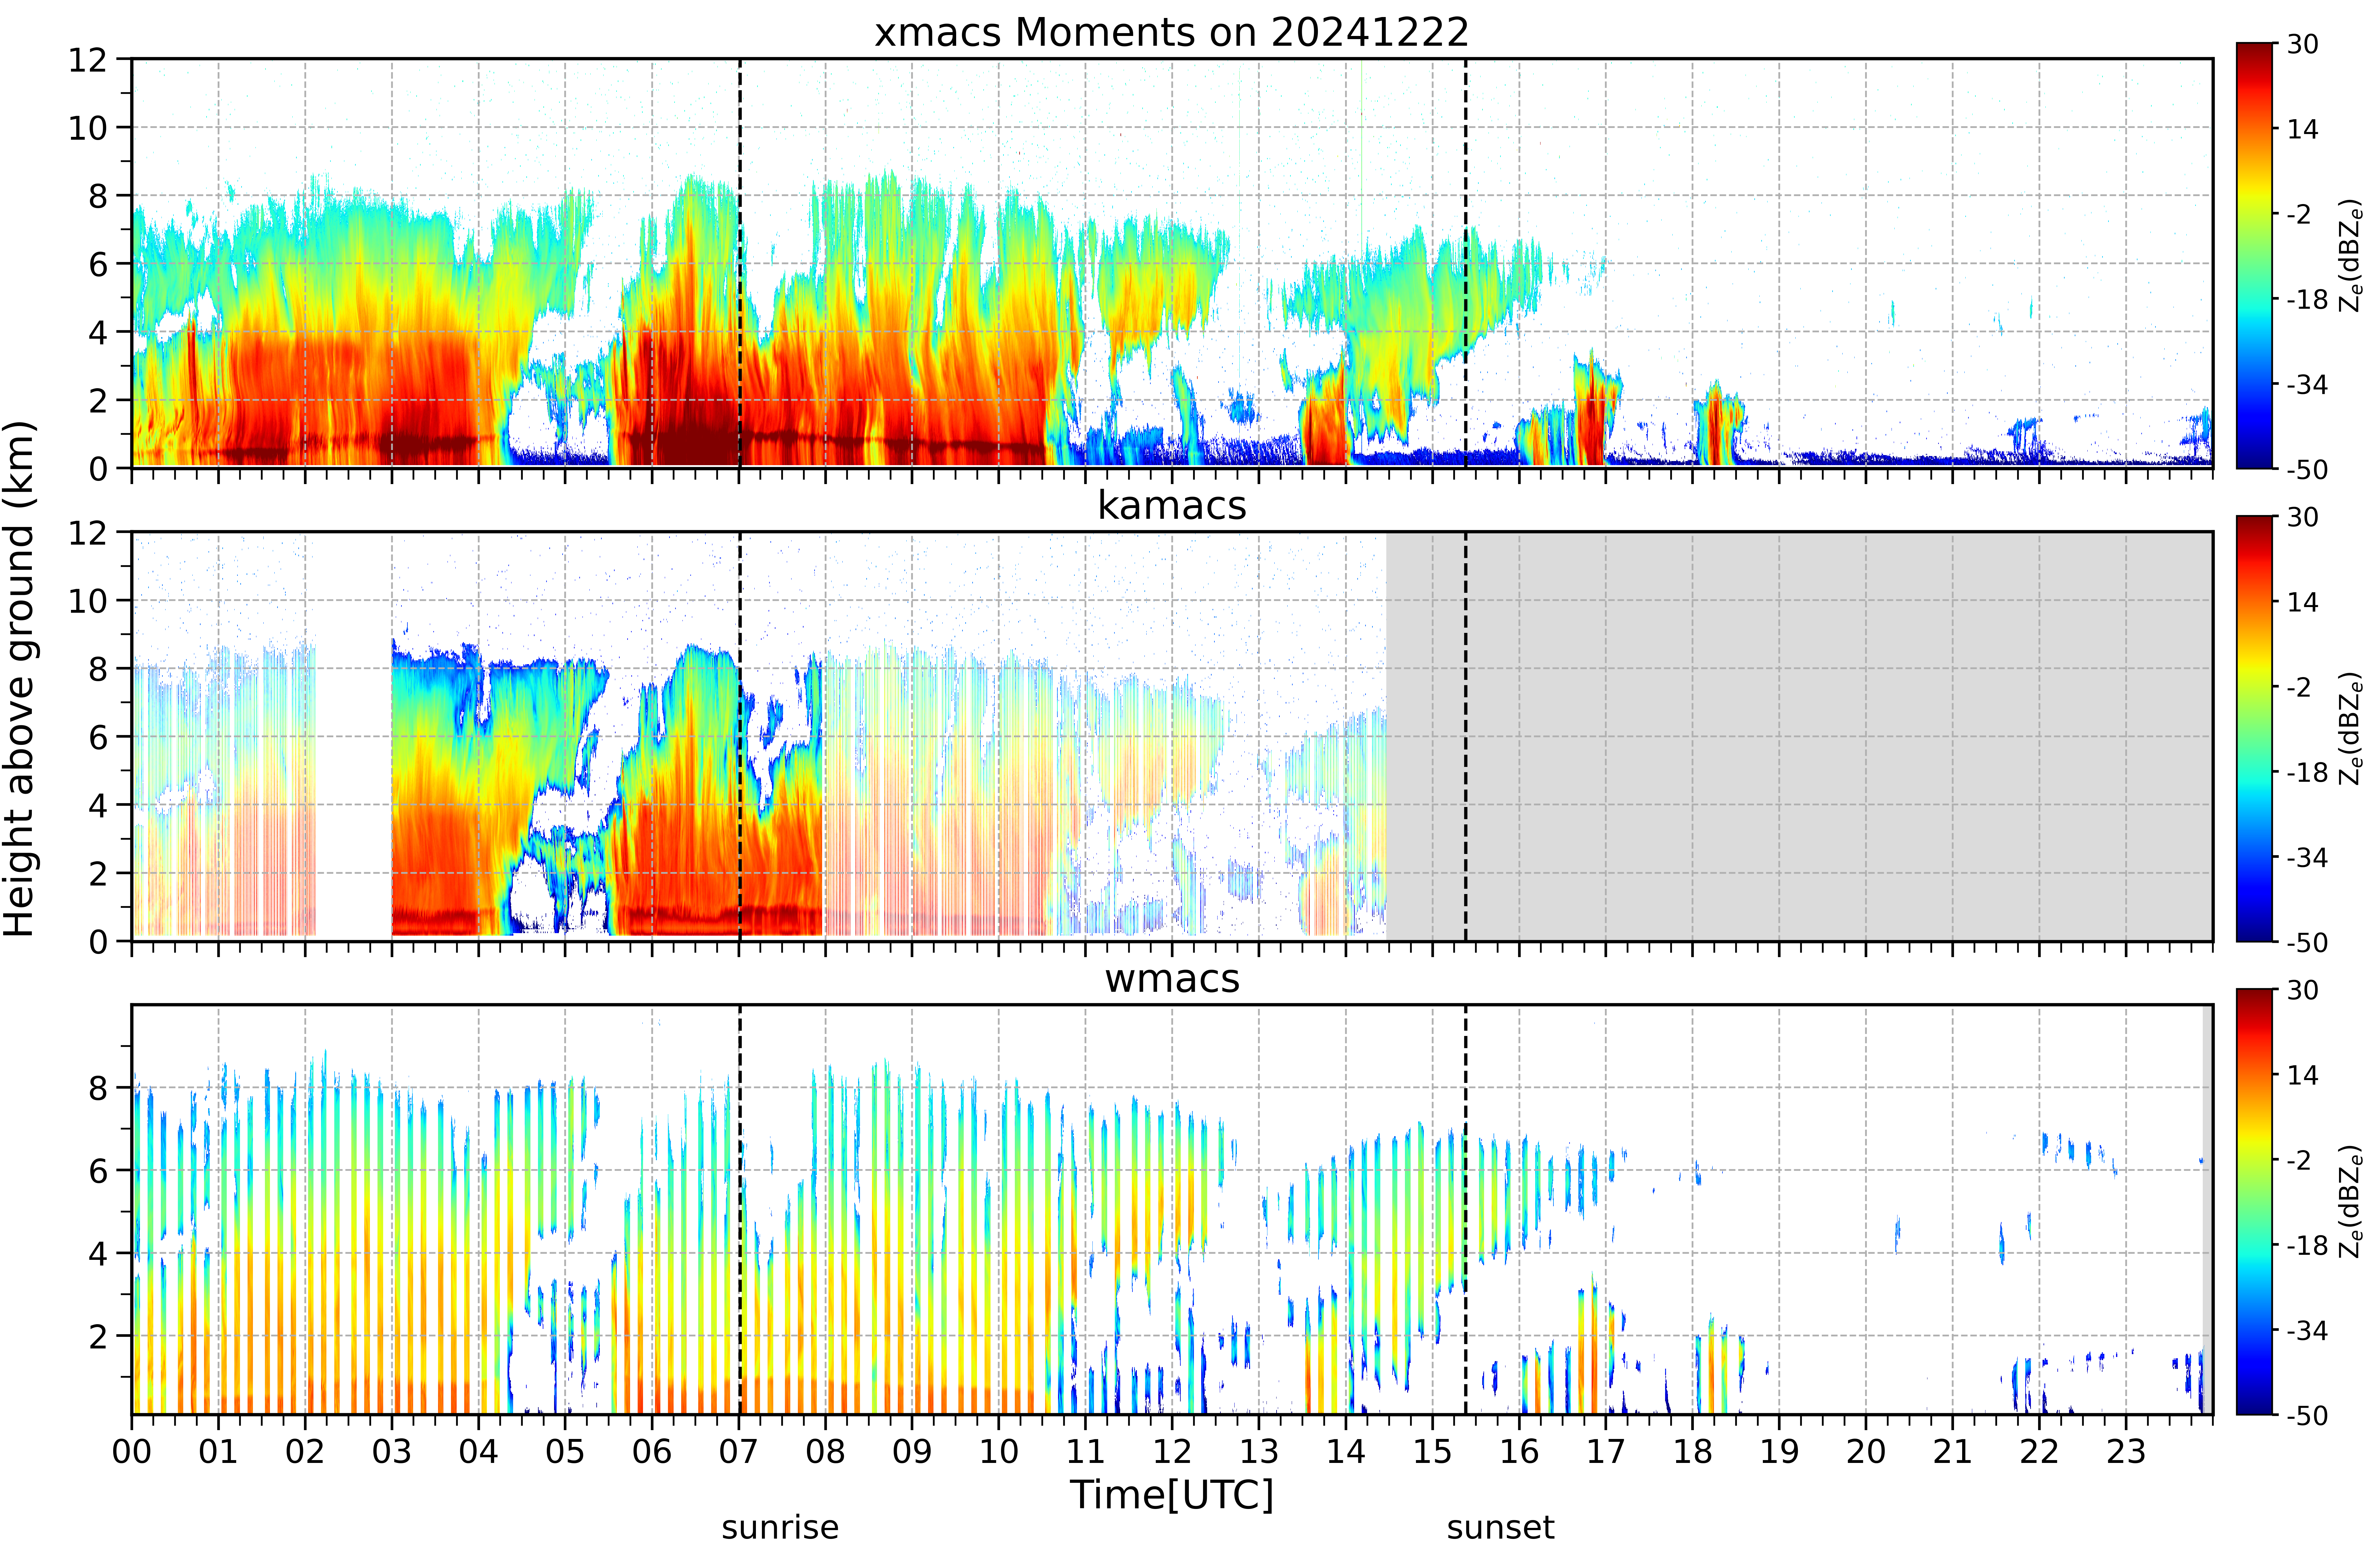Image resolution: width=2380 pixels, height=1561 pixels.
Task: Click the '15' time tick label
Action: (x=1432, y=1452)
